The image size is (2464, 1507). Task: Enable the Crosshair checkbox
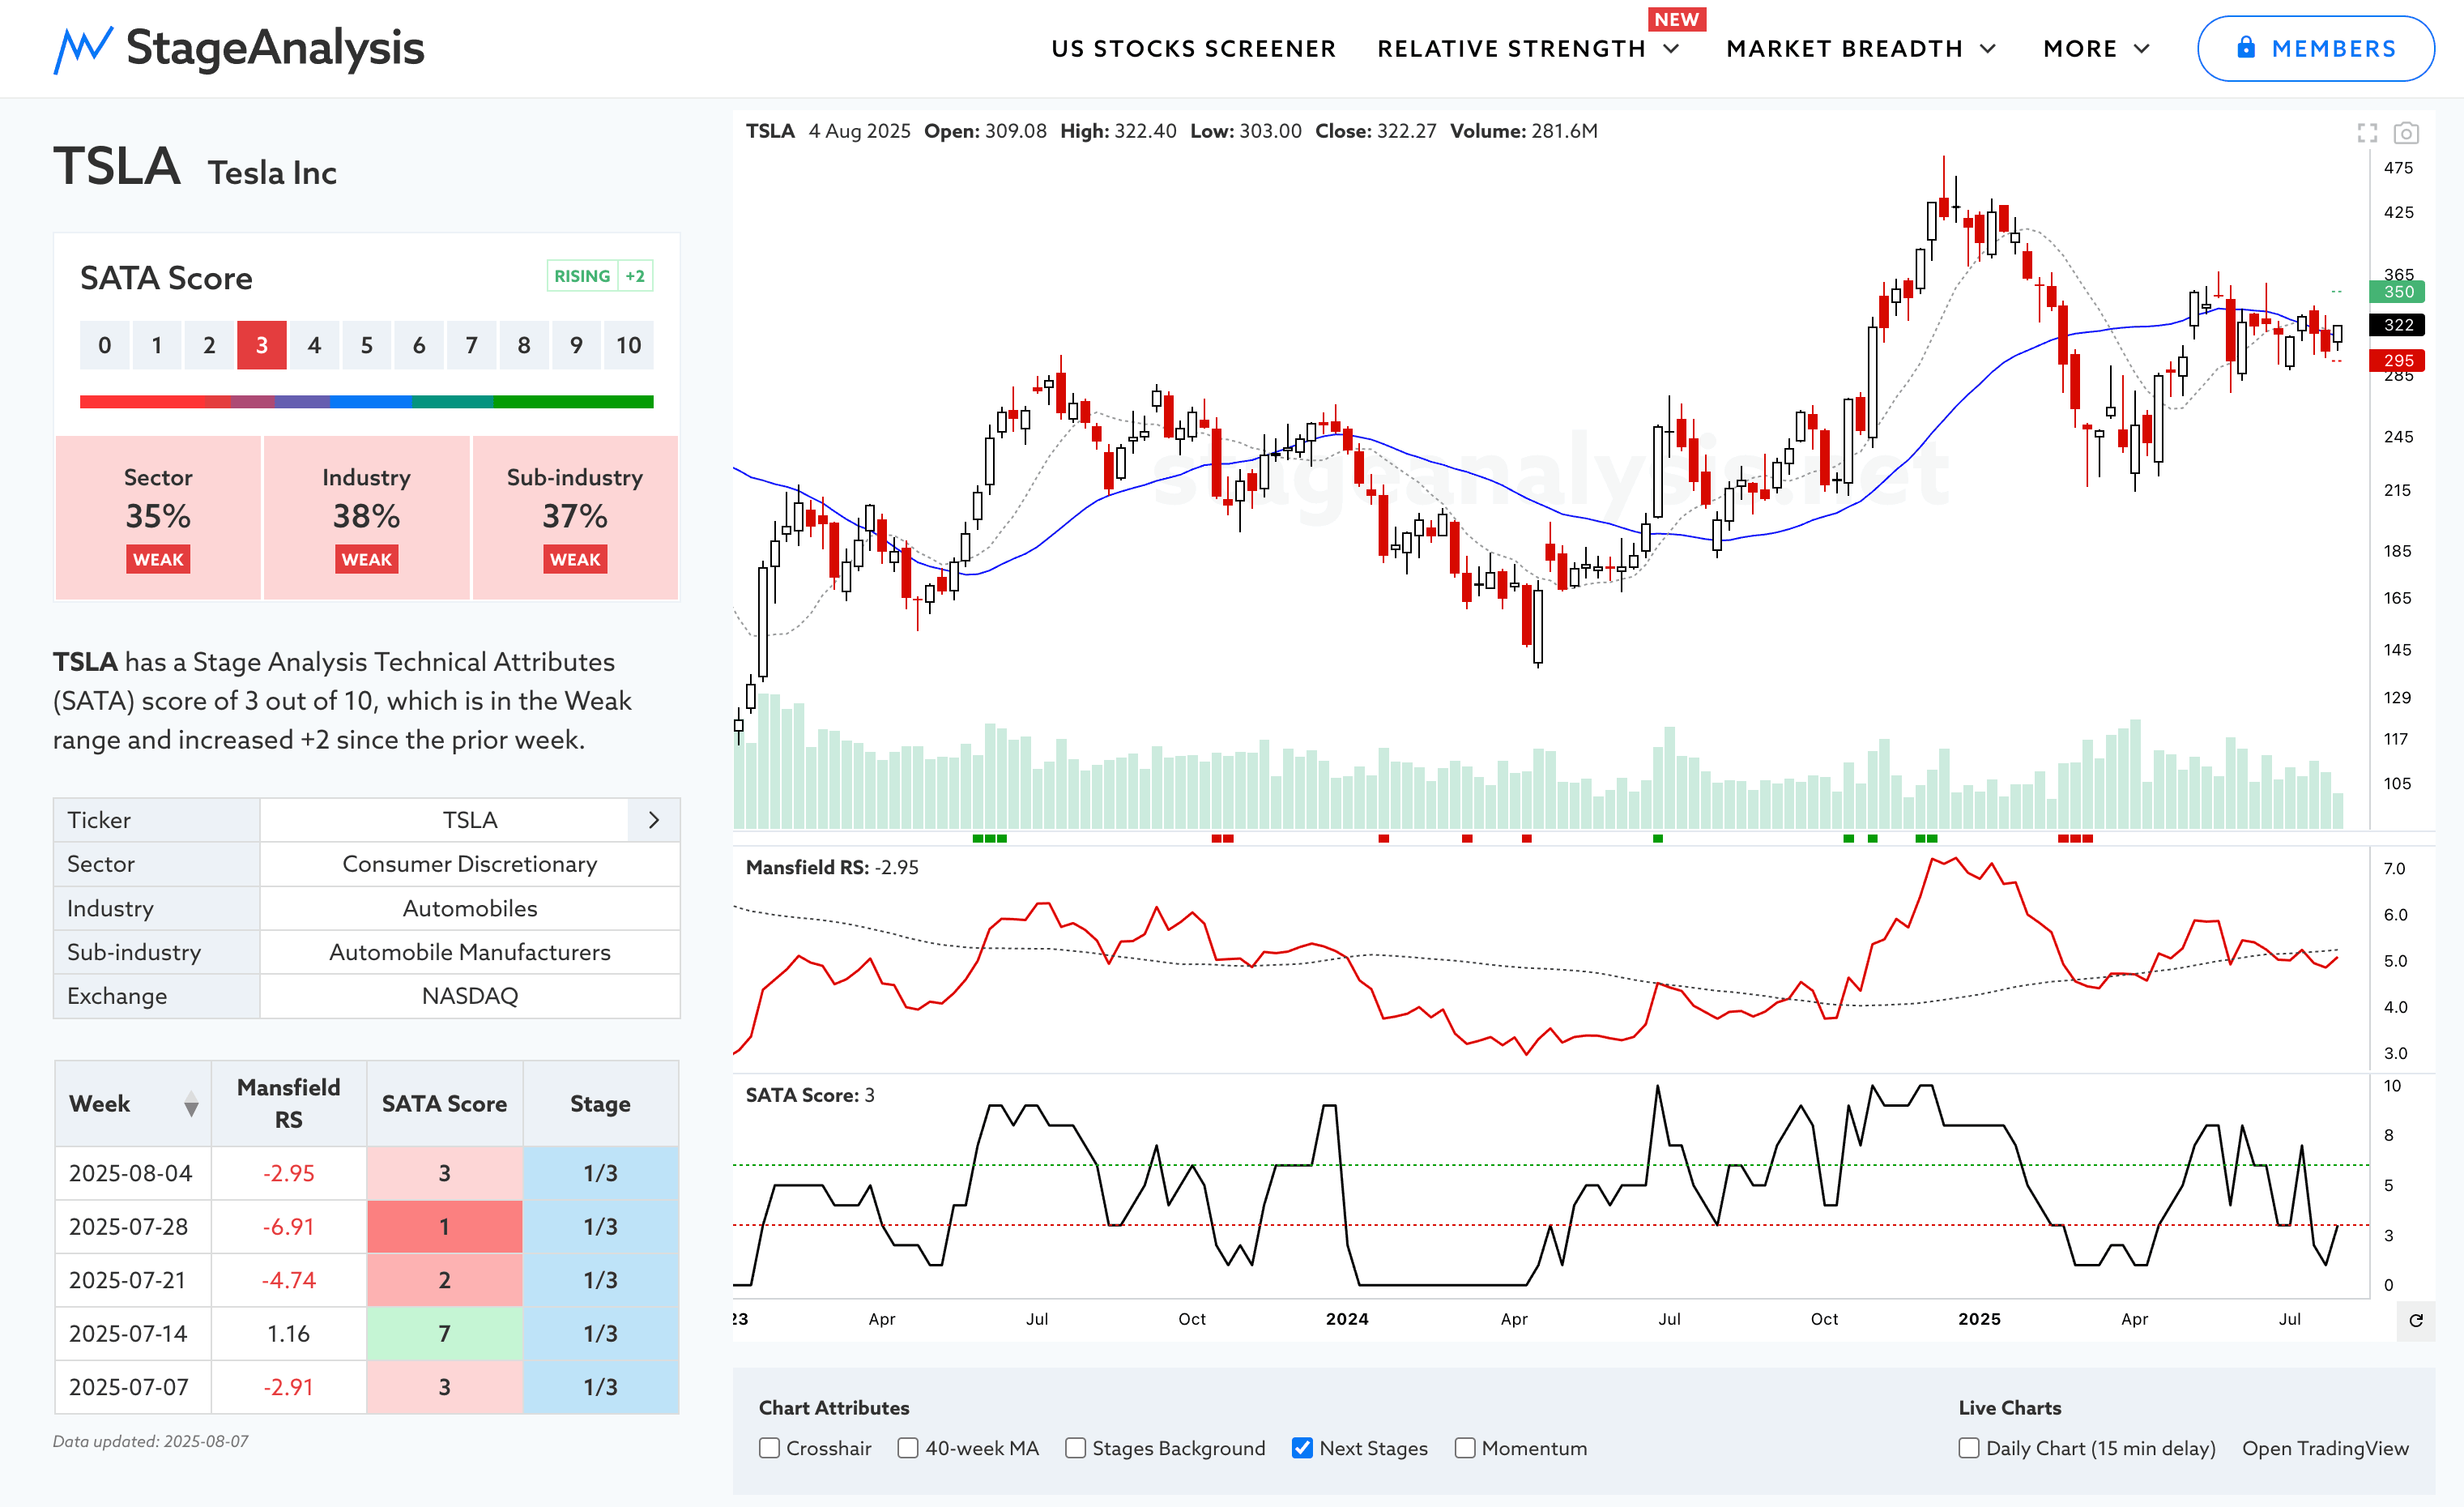(769, 1448)
